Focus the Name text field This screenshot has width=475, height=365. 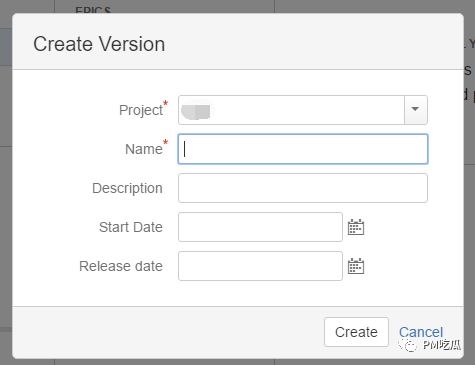point(303,149)
